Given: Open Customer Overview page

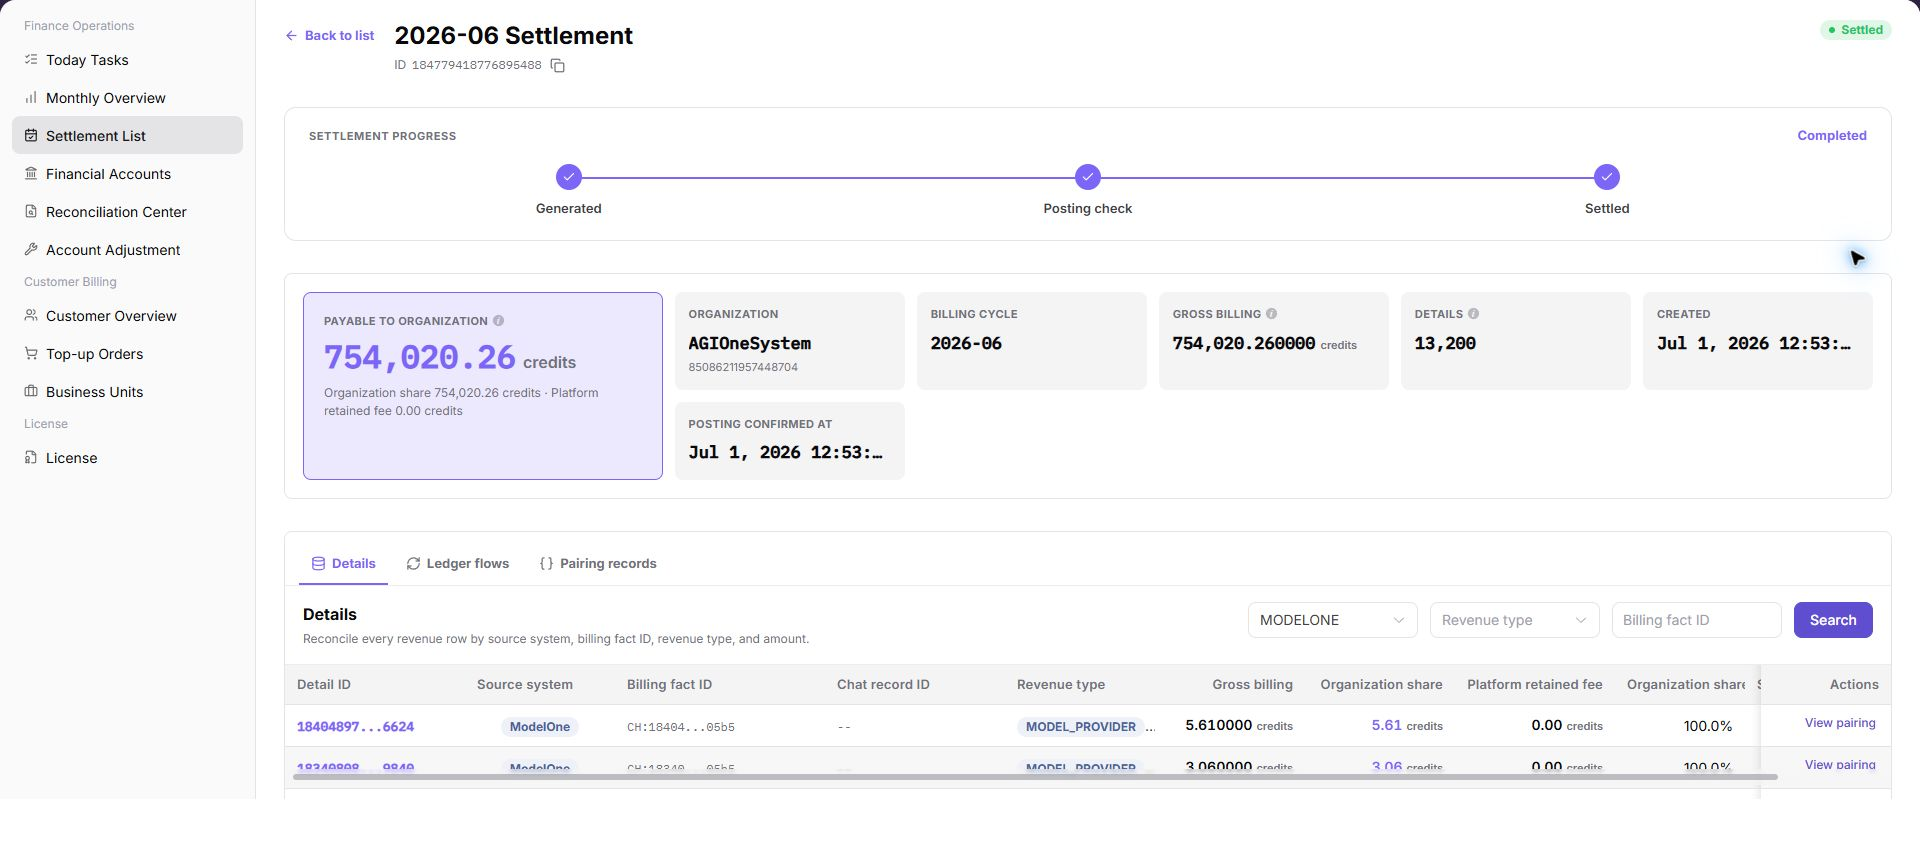Looking at the screenshot, I should coord(127,316).
